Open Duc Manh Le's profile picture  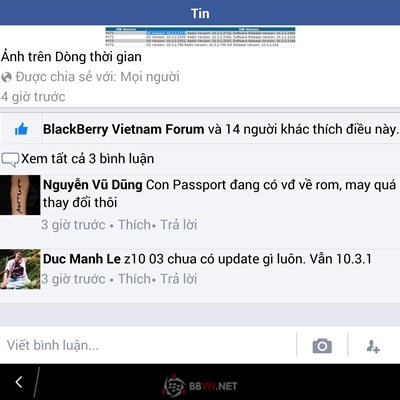[20, 269]
